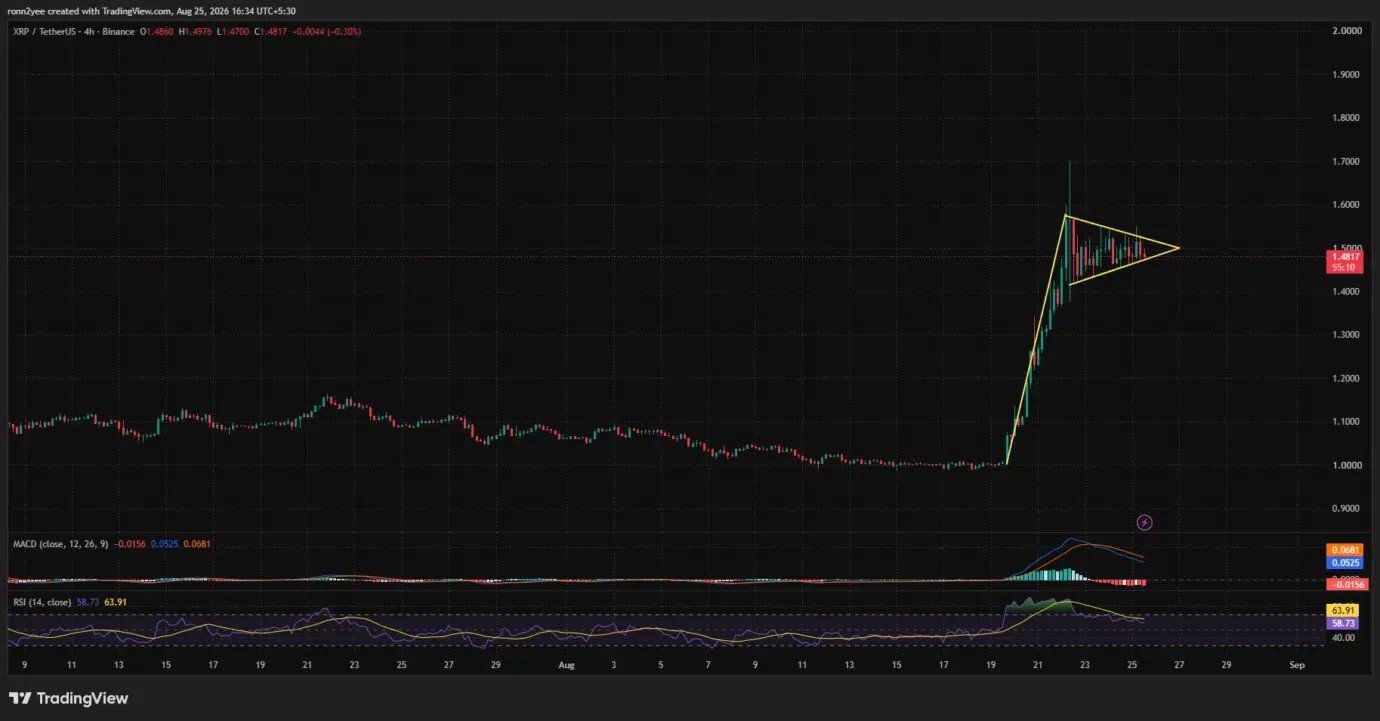Screen dimensions: 1380x721
Task: Click the TradingView logo in the footer
Action: (69, 698)
